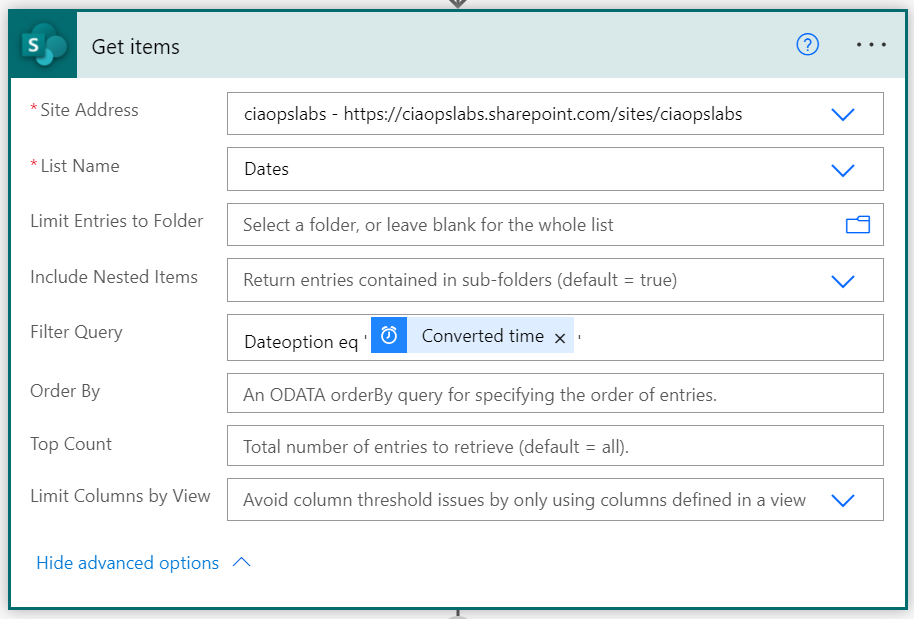Click the clock icon on Converted time token
This screenshot has width=914, height=619.
[x=389, y=336]
